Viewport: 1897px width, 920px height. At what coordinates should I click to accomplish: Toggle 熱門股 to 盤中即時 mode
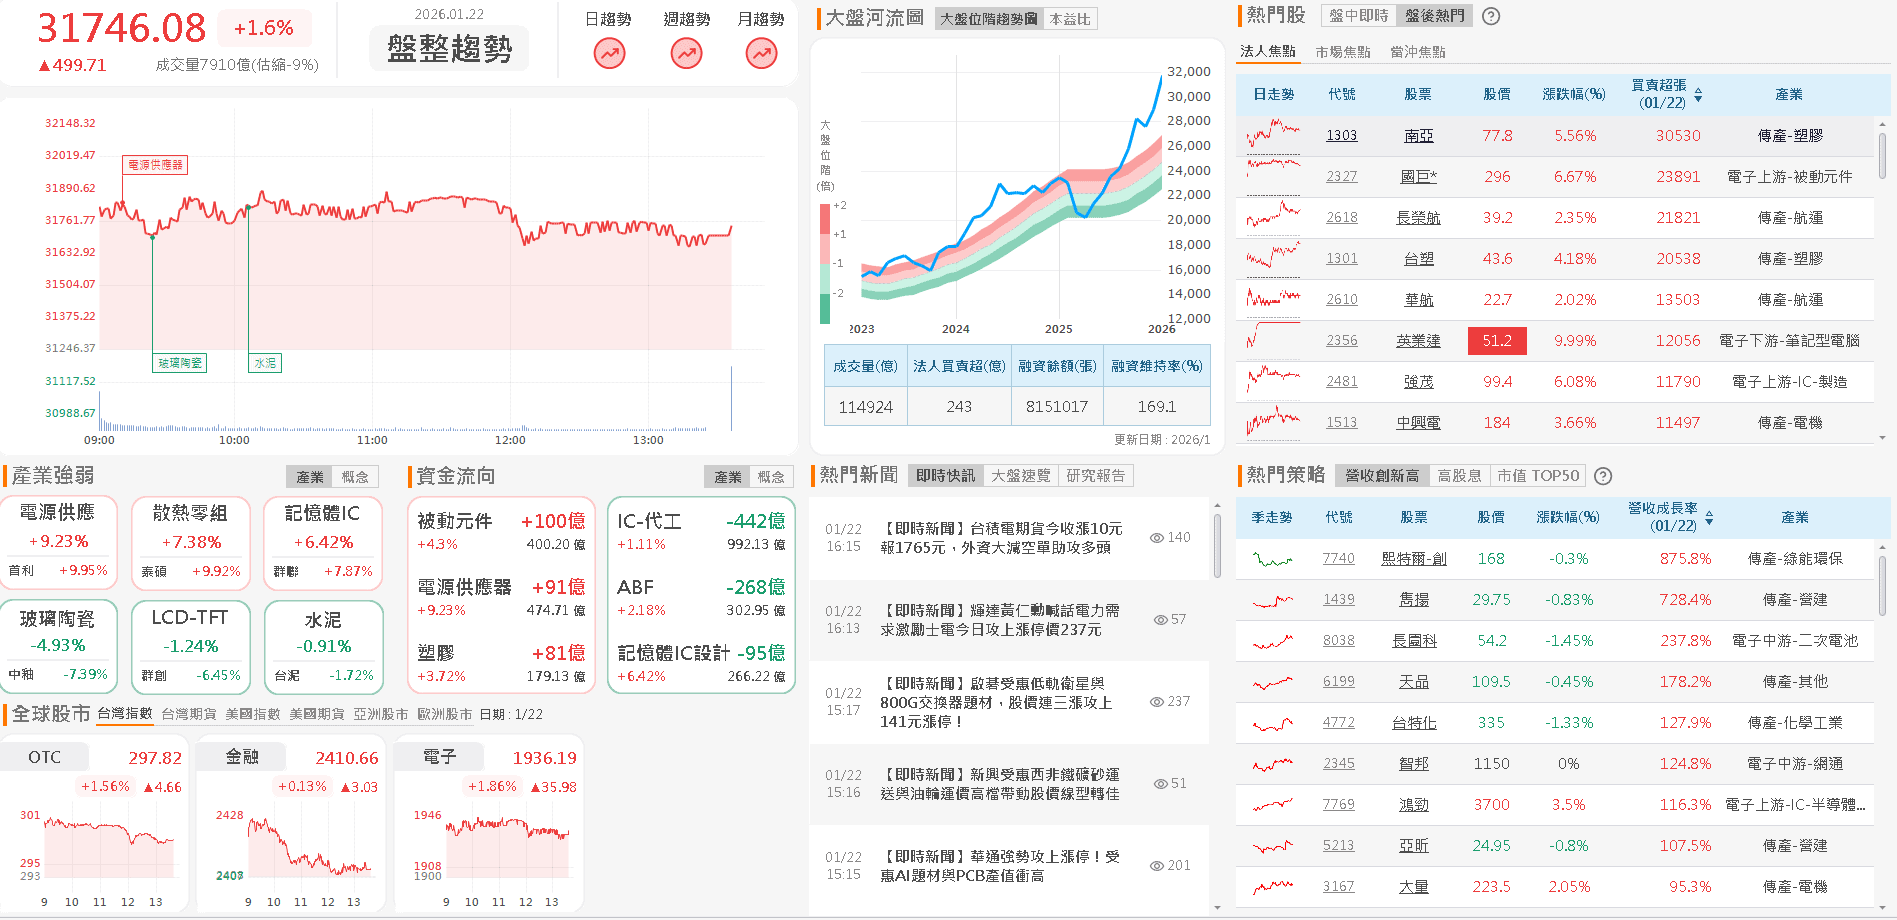coord(1358,16)
